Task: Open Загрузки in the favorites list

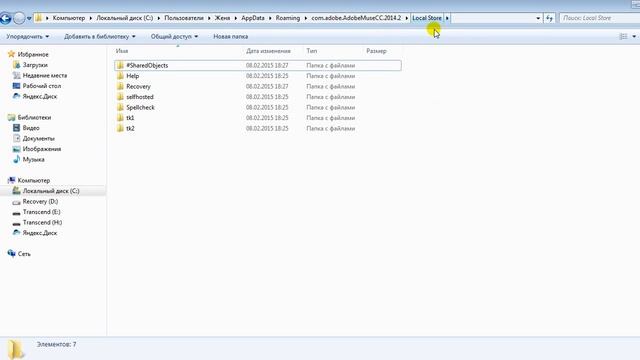Action: 35,65
